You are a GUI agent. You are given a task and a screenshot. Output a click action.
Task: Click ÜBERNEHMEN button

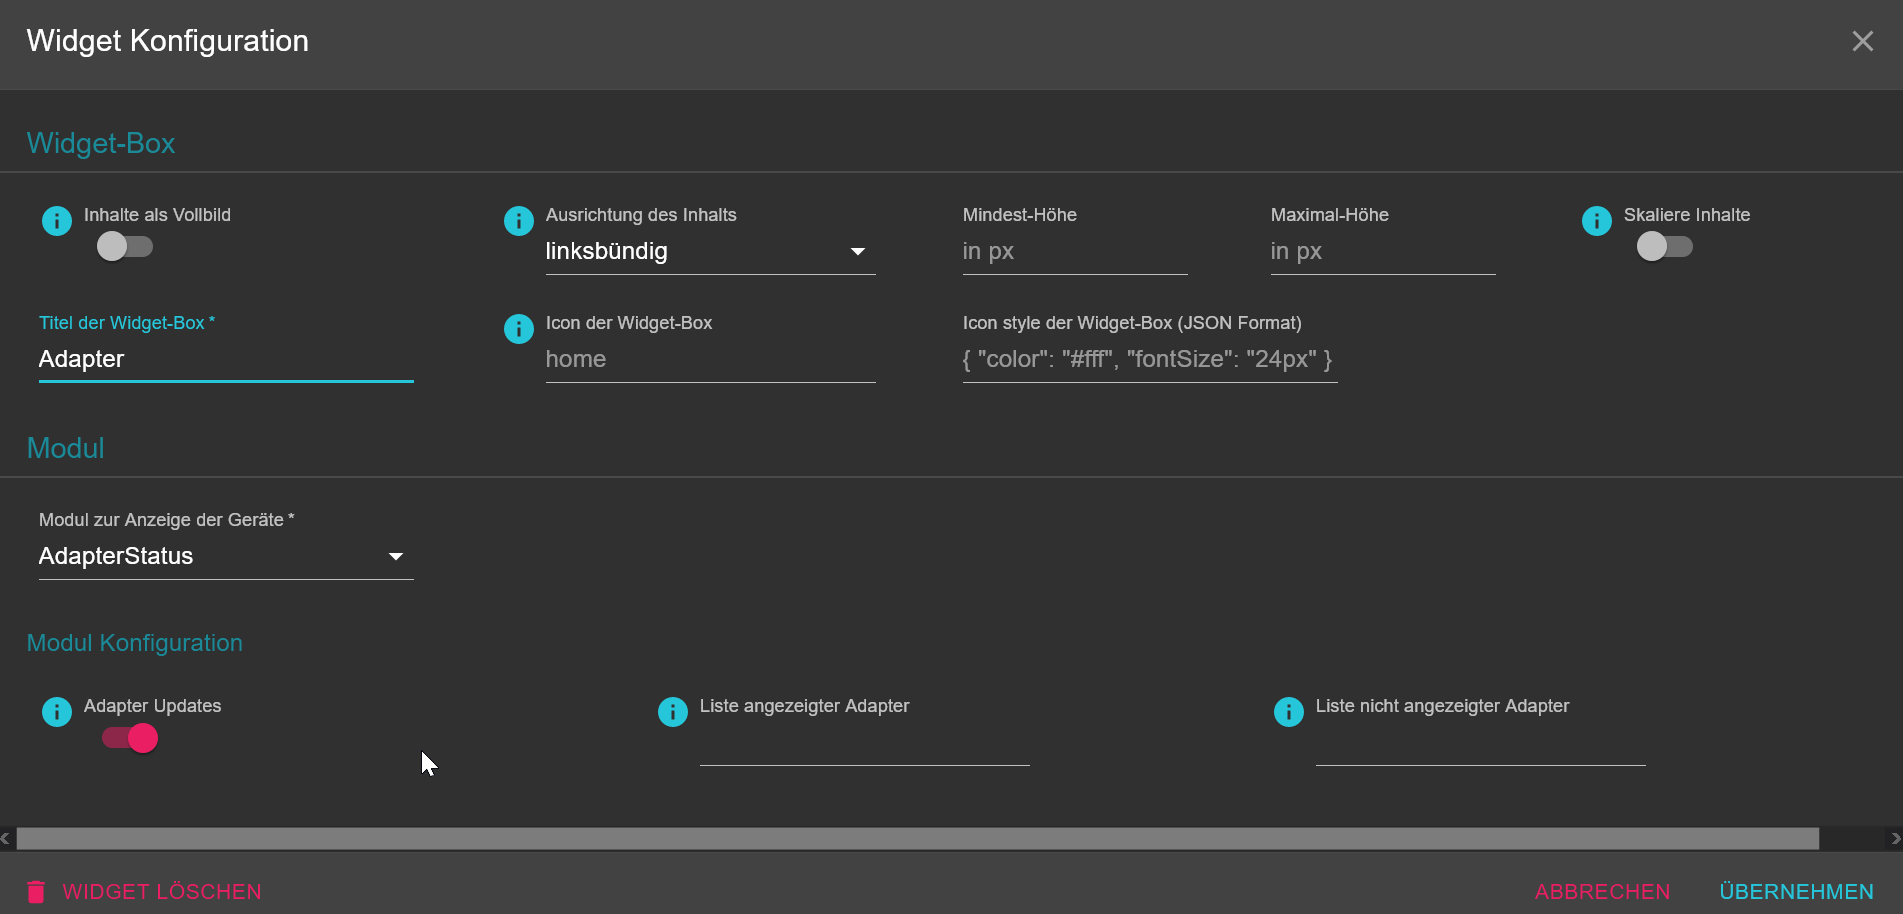point(1796,892)
